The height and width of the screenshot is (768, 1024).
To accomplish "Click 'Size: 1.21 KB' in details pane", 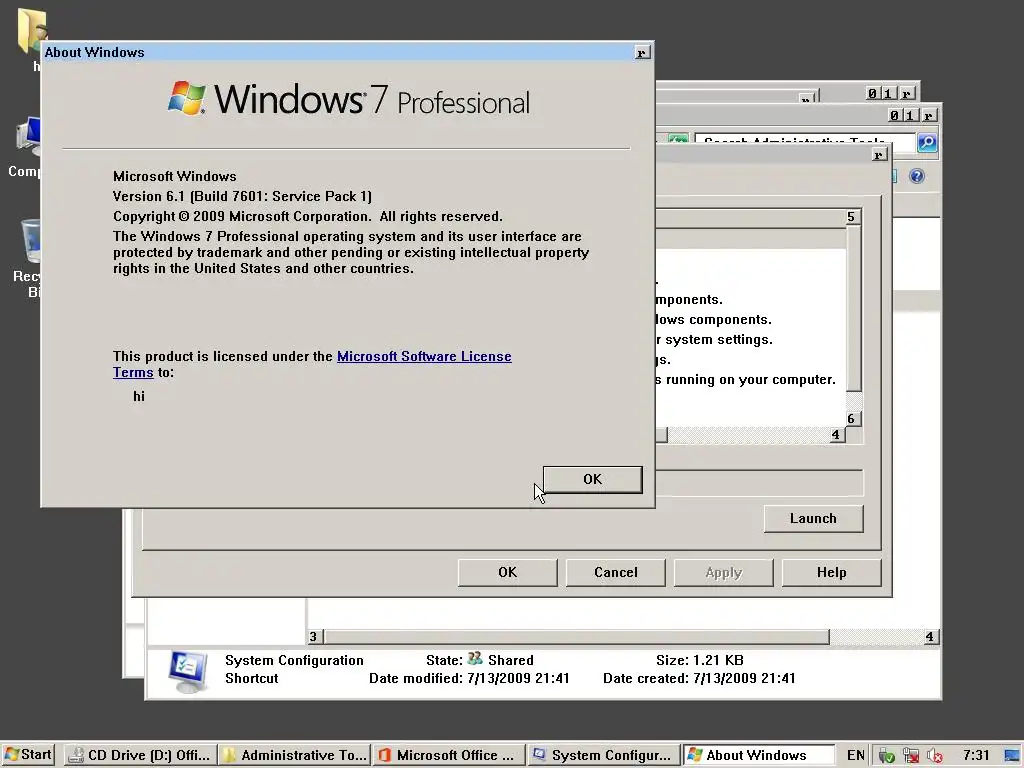I will (x=699, y=660).
